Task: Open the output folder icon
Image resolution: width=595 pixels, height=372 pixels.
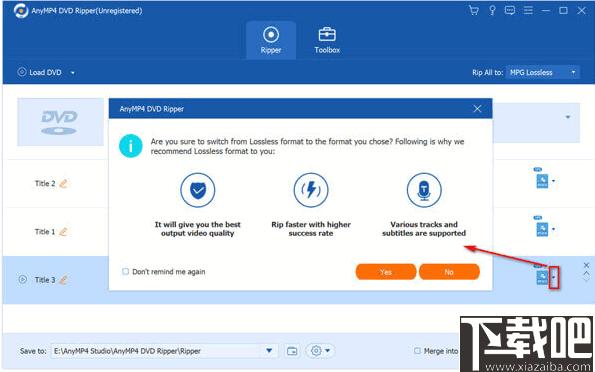Action: click(x=292, y=351)
